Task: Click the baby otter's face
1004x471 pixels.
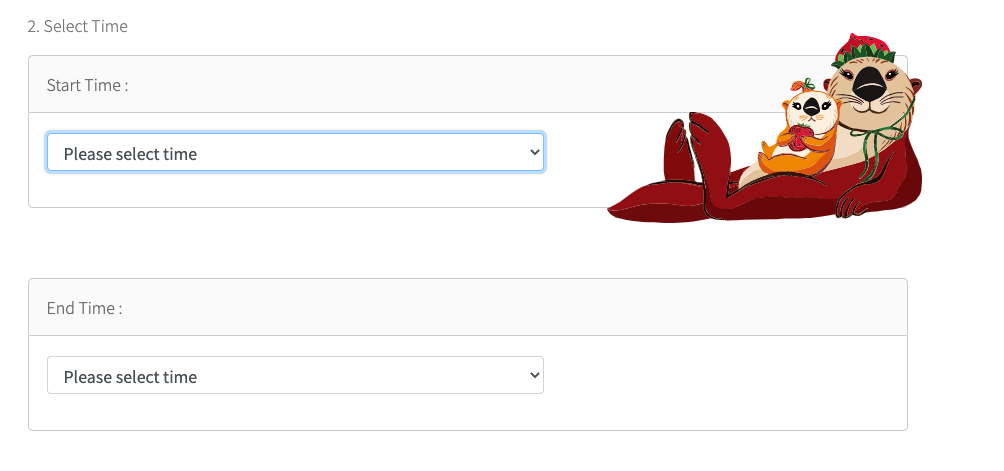Action: pyautogui.click(x=811, y=109)
